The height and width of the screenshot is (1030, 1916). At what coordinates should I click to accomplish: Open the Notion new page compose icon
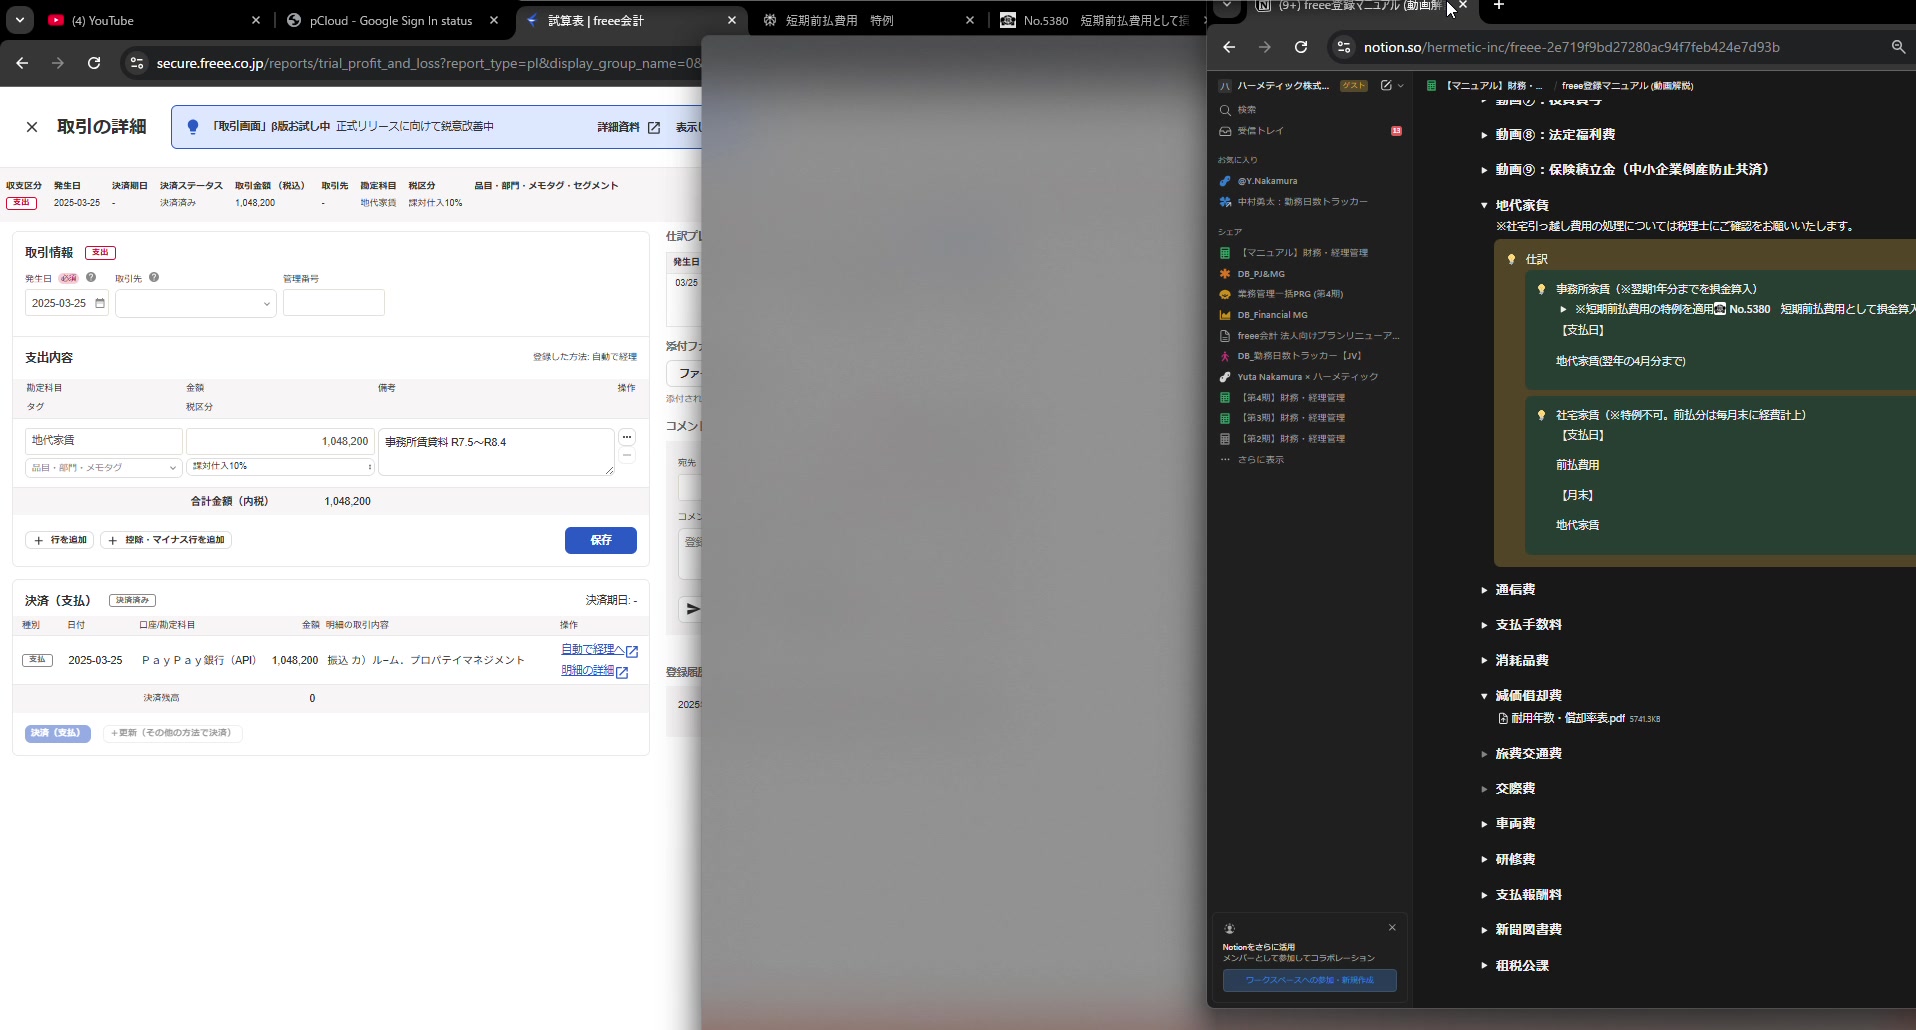[1386, 86]
